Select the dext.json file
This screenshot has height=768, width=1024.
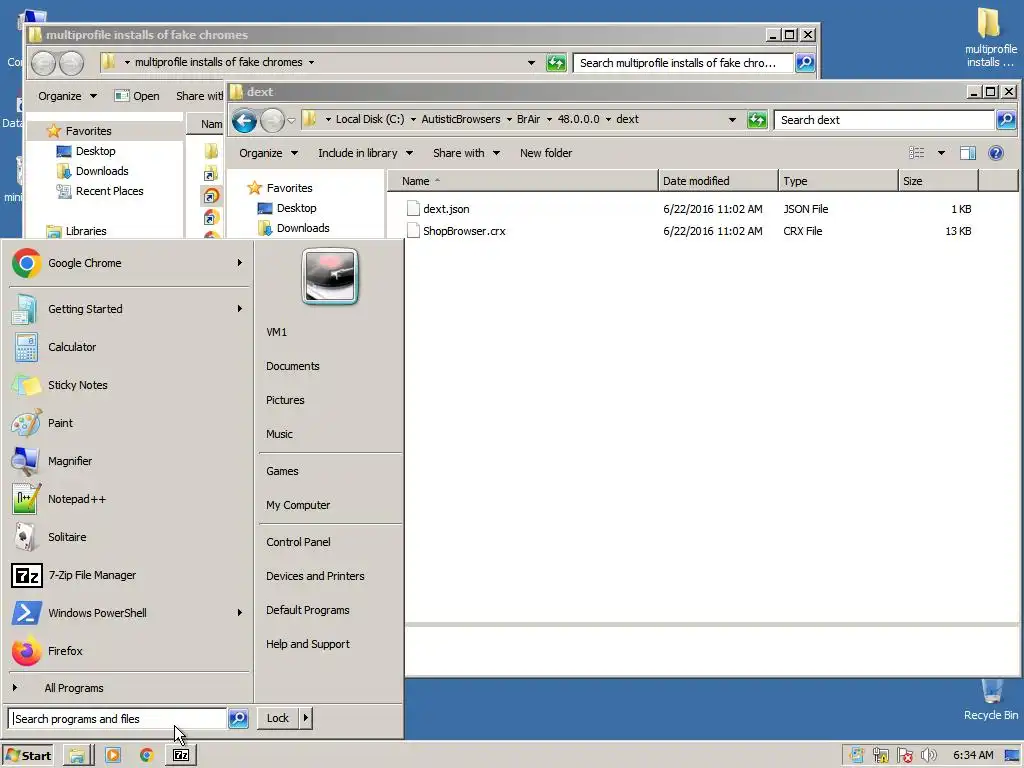pos(446,209)
